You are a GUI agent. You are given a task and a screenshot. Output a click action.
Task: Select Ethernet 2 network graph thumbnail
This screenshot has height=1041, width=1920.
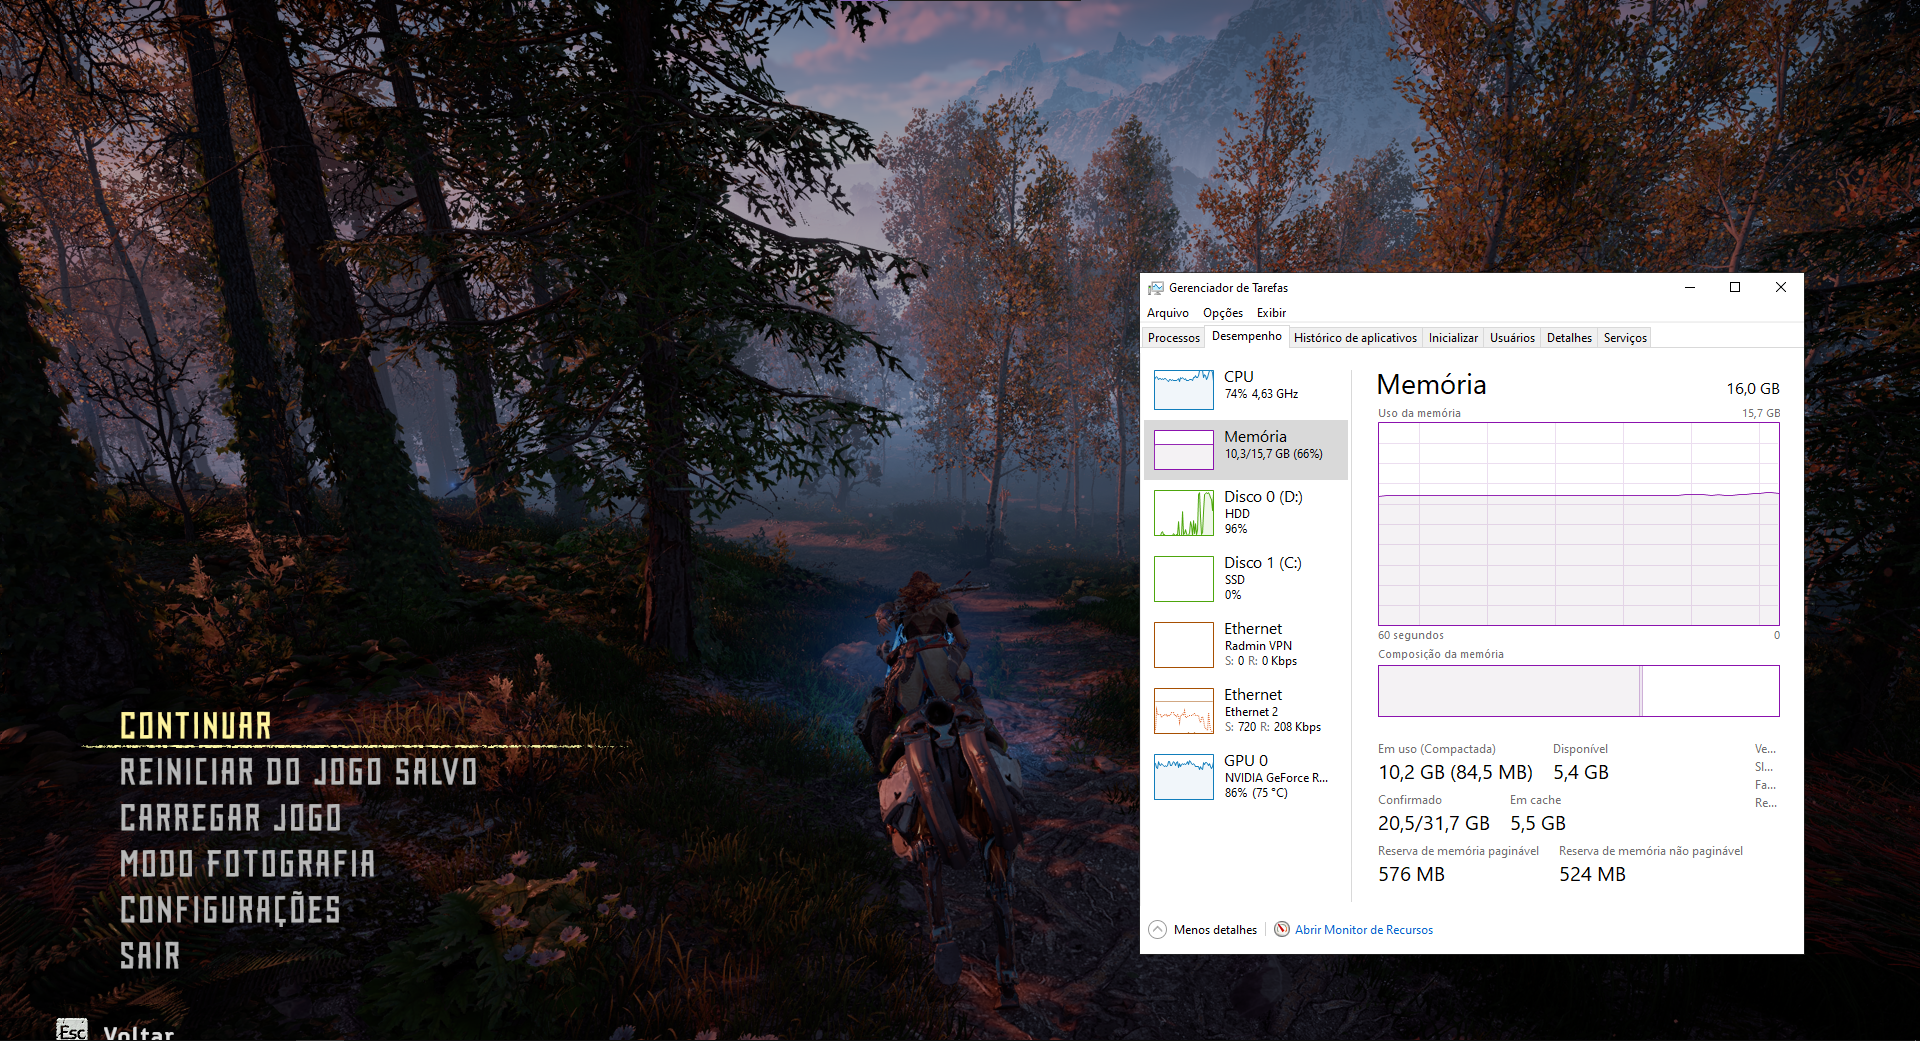pyautogui.click(x=1183, y=710)
